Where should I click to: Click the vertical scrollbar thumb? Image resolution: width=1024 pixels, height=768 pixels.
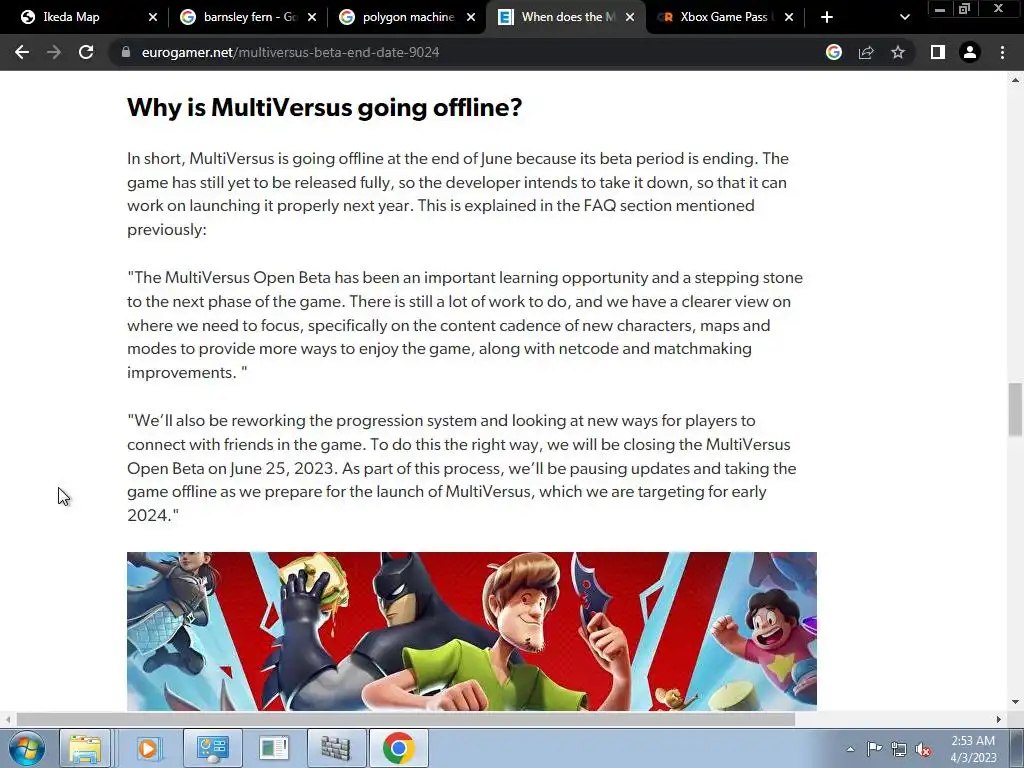pyautogui.click(x=1015, y=409)
